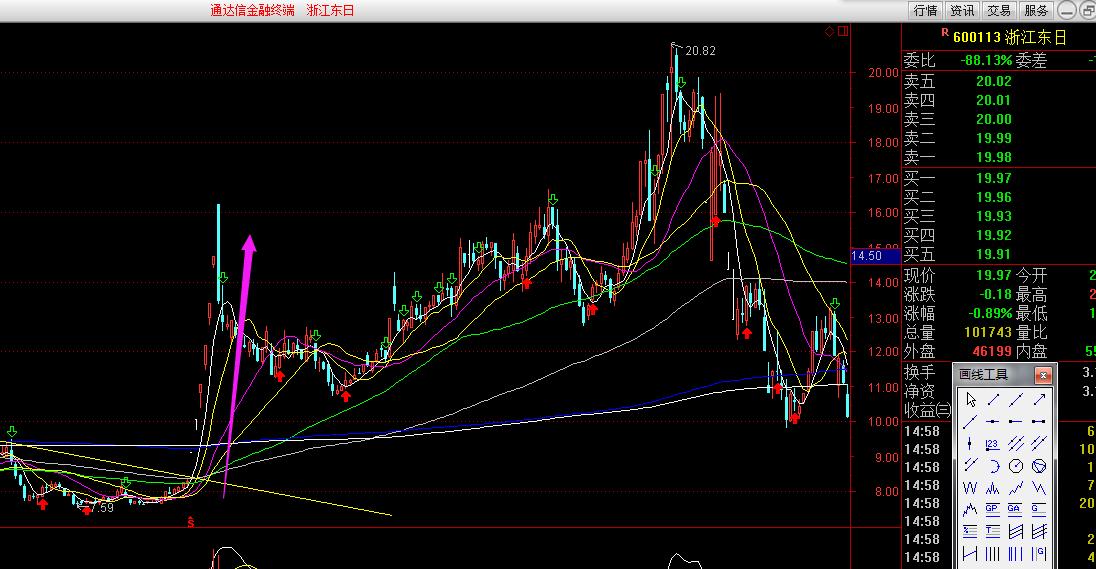Screen dimensions: 1096x569
Task: Pick the straight line through two points tool
Action: (x=1016, y=400)
